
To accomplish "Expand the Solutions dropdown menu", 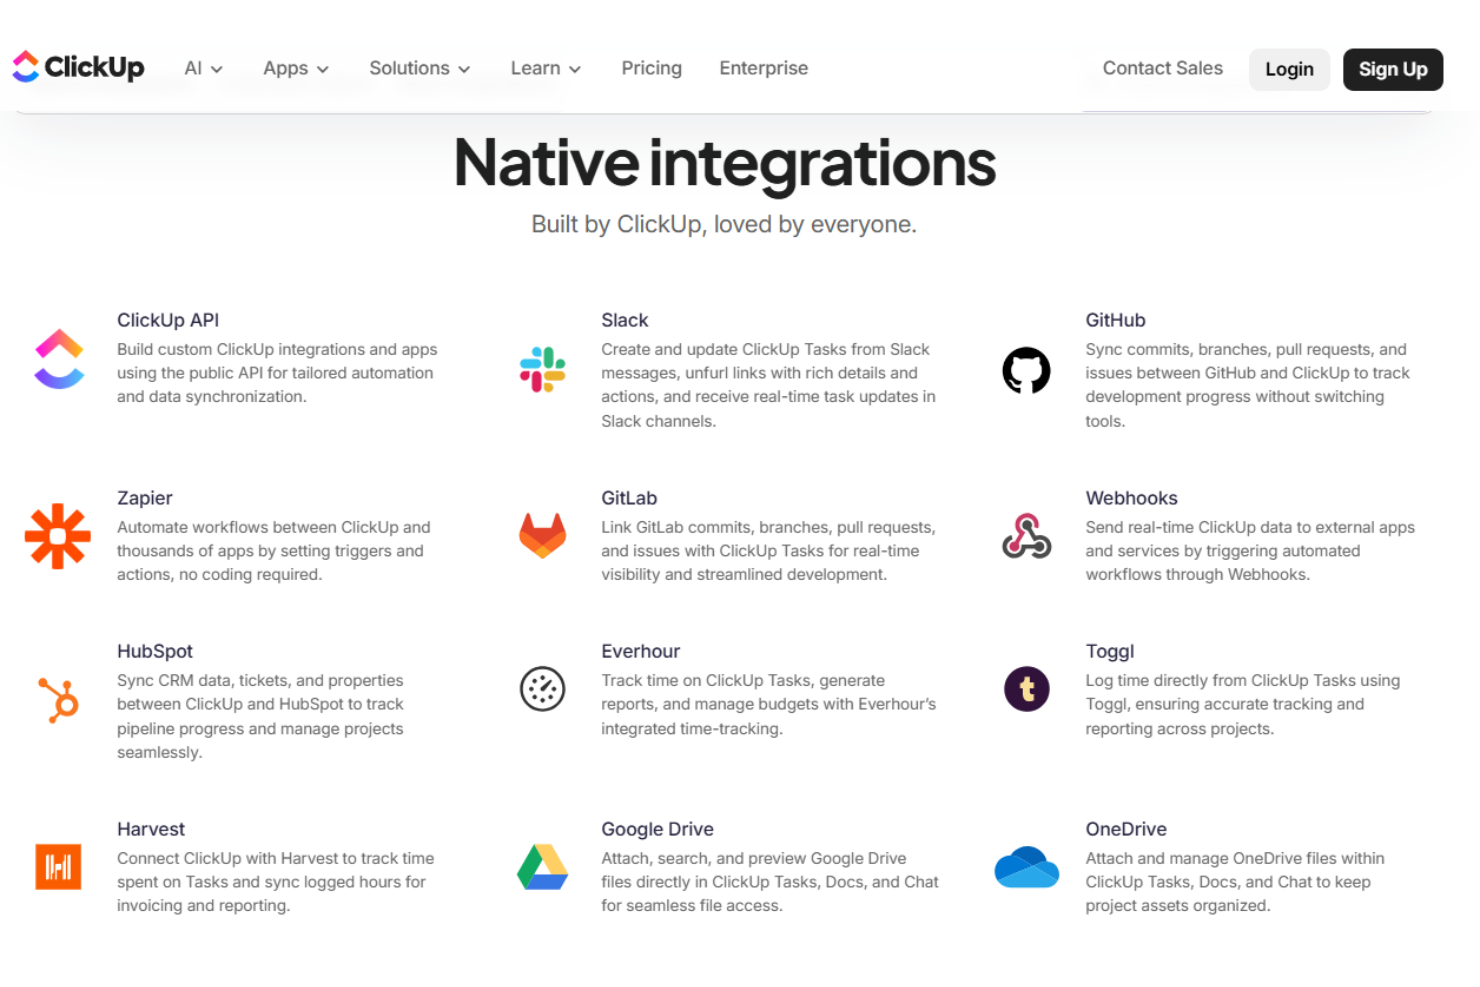I will point(419,68).
